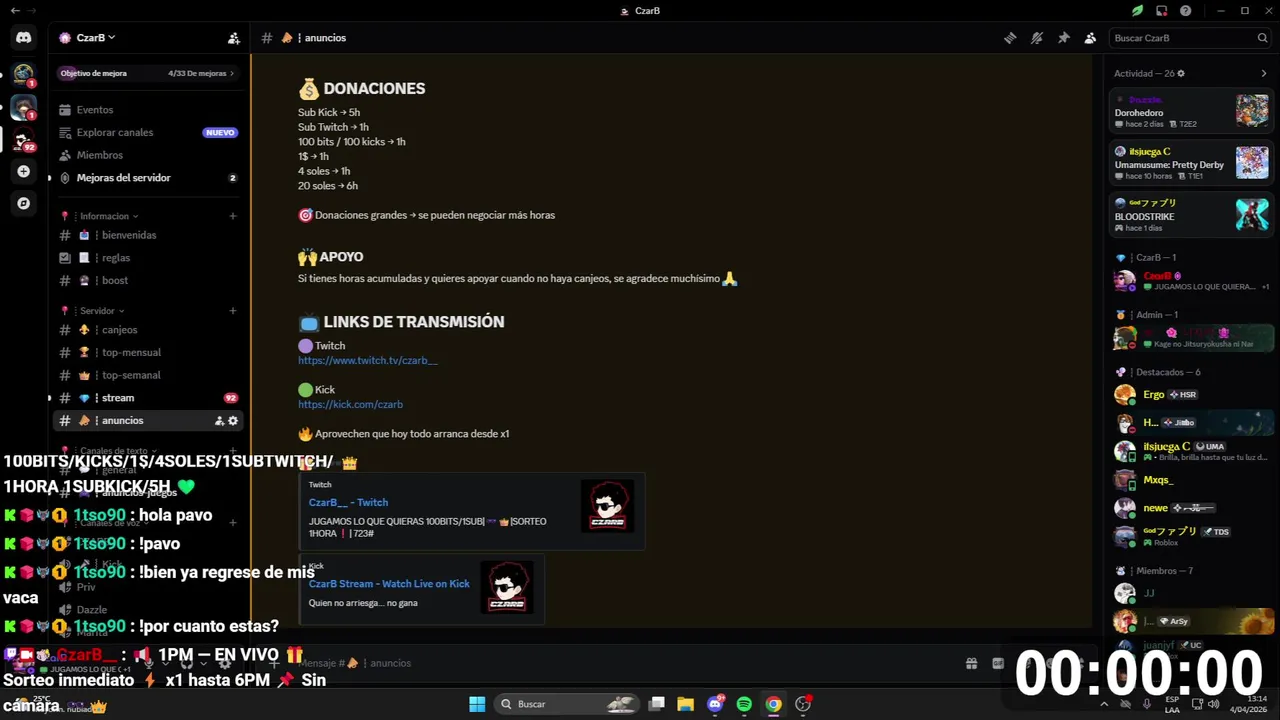Open threads icon in channel header

[1010, 38]
